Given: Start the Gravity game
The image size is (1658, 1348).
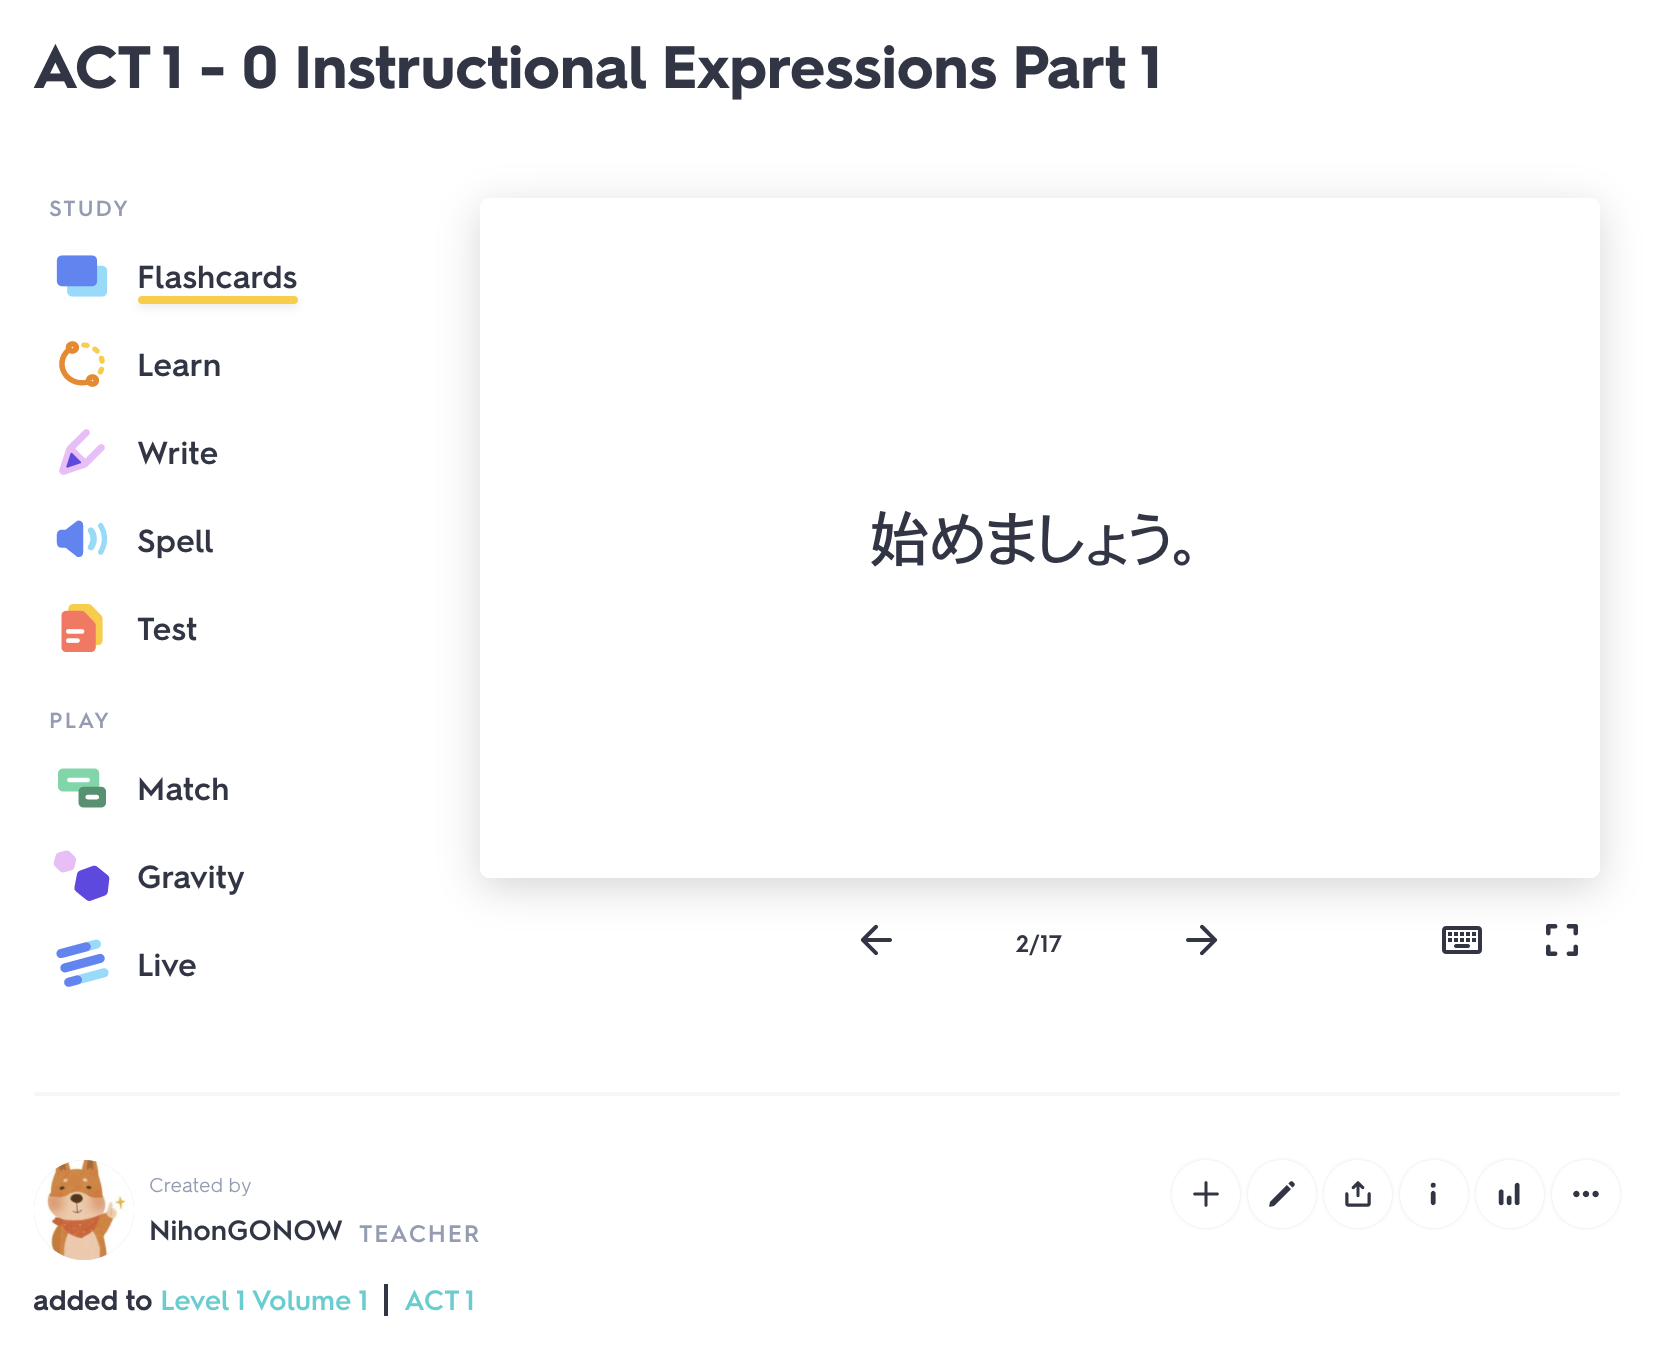Looking at the screenshot, I should (190, 877).
